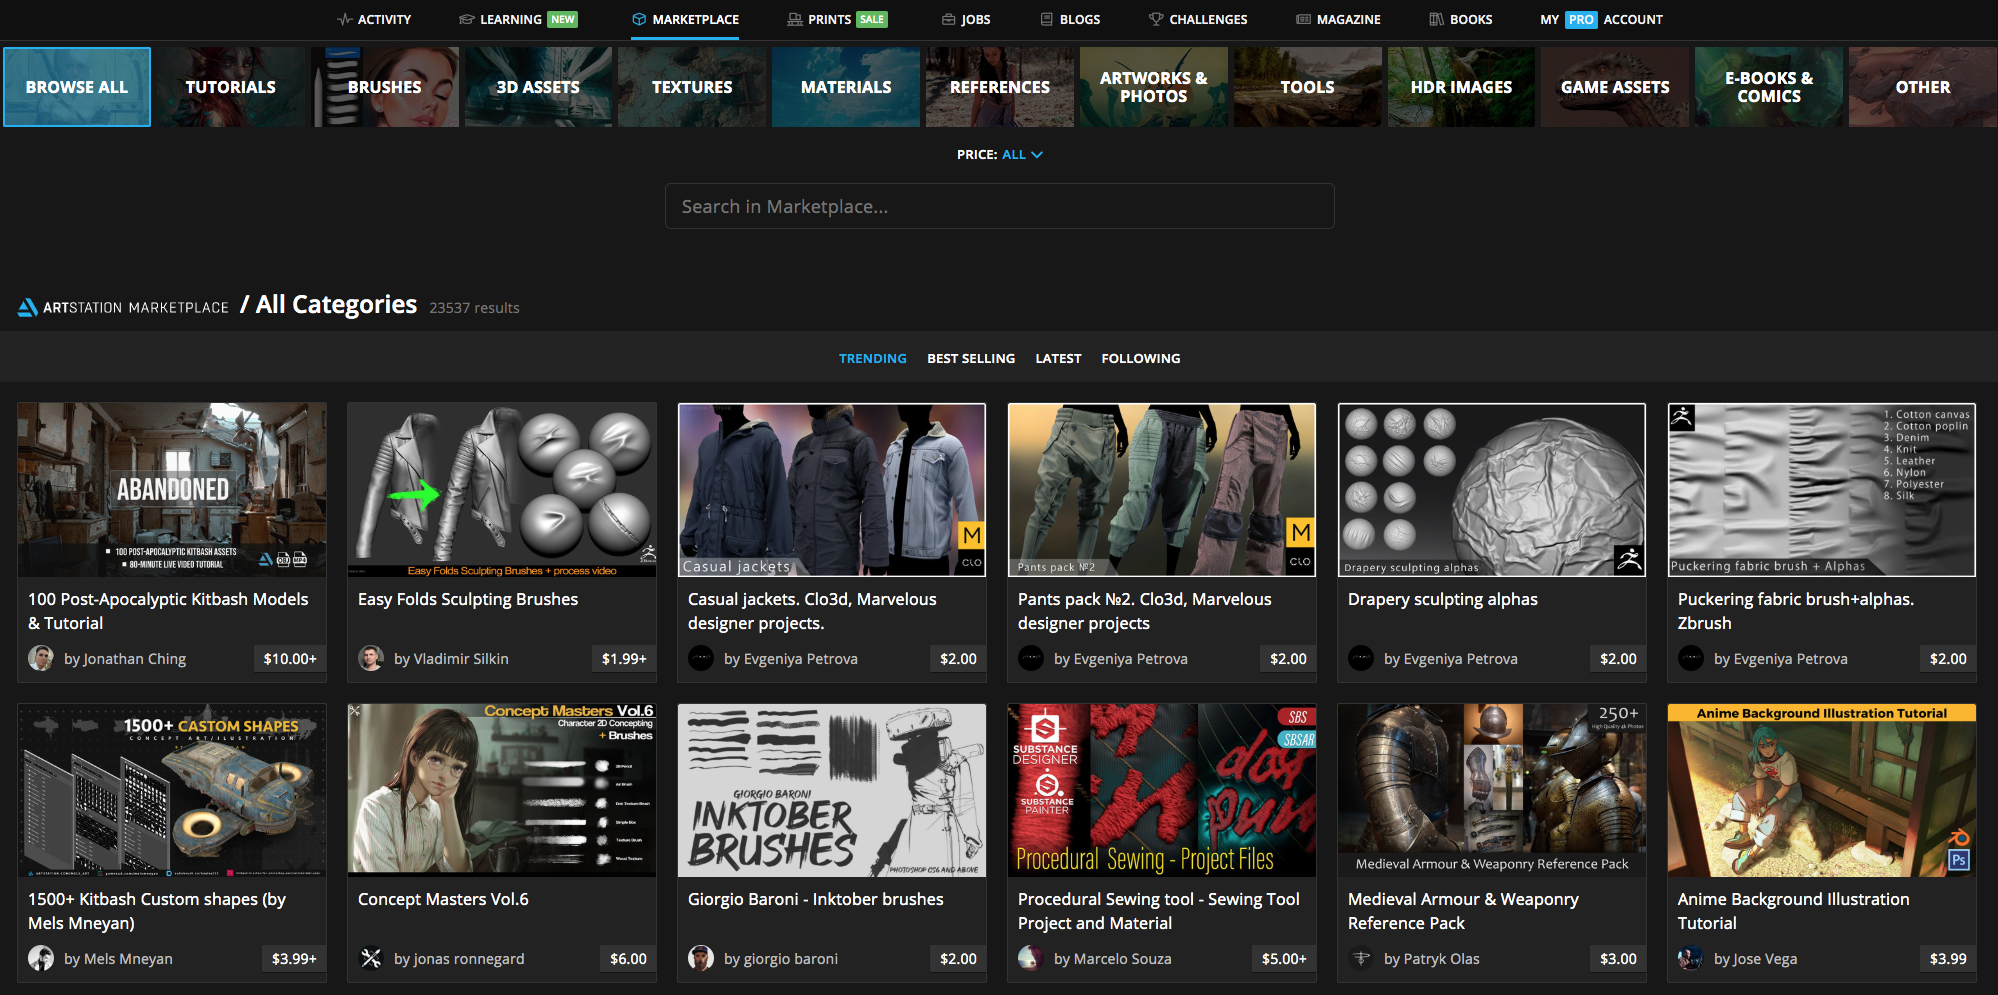Sort by Best Selling
1998x995 pixels.
971,358
